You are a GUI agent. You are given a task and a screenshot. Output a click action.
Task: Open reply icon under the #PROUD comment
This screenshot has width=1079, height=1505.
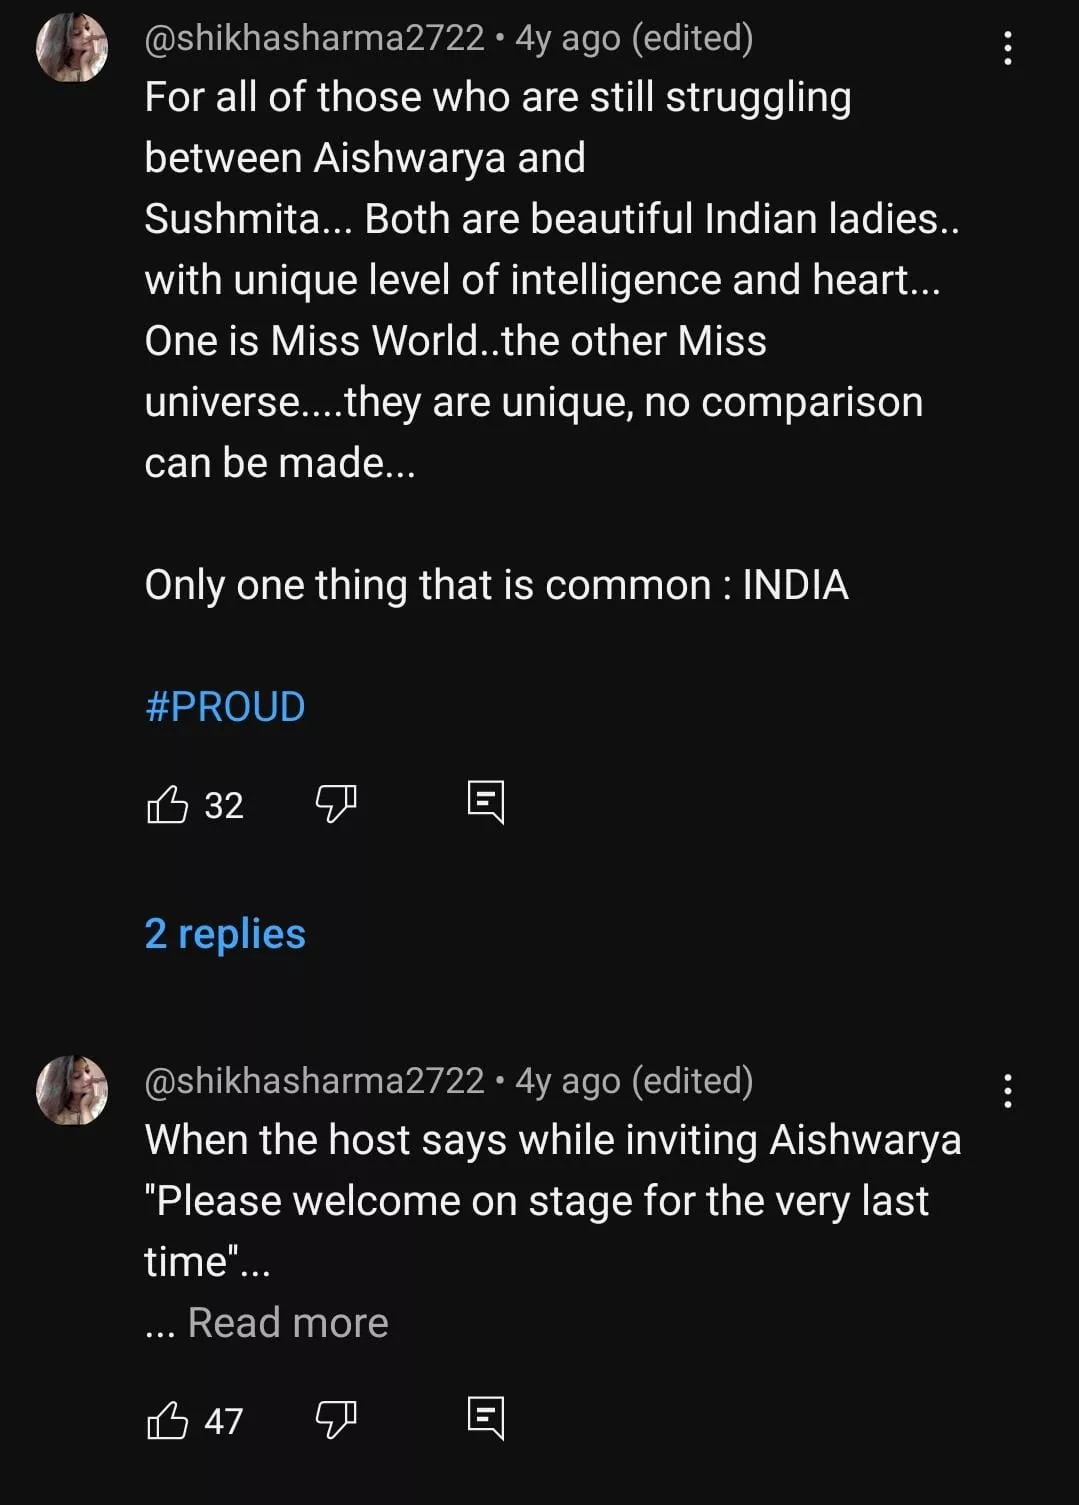pyautogui.click(x=486, y=802)
